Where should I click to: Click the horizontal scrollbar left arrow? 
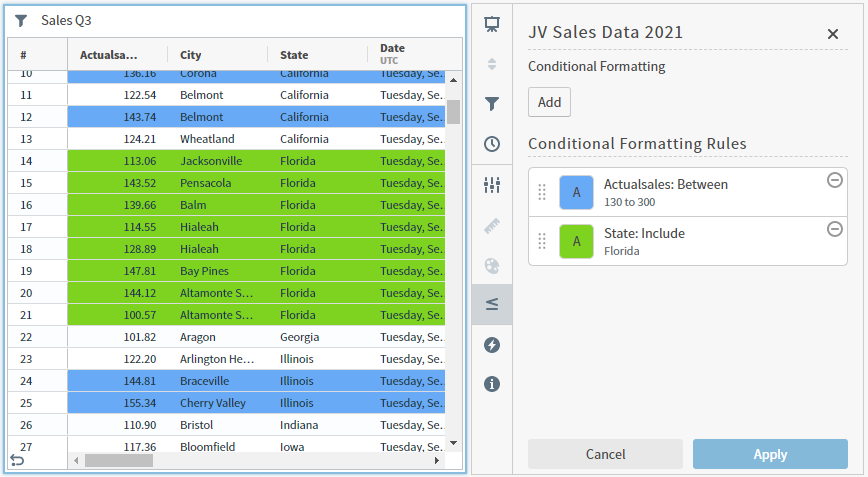(76, 460)
